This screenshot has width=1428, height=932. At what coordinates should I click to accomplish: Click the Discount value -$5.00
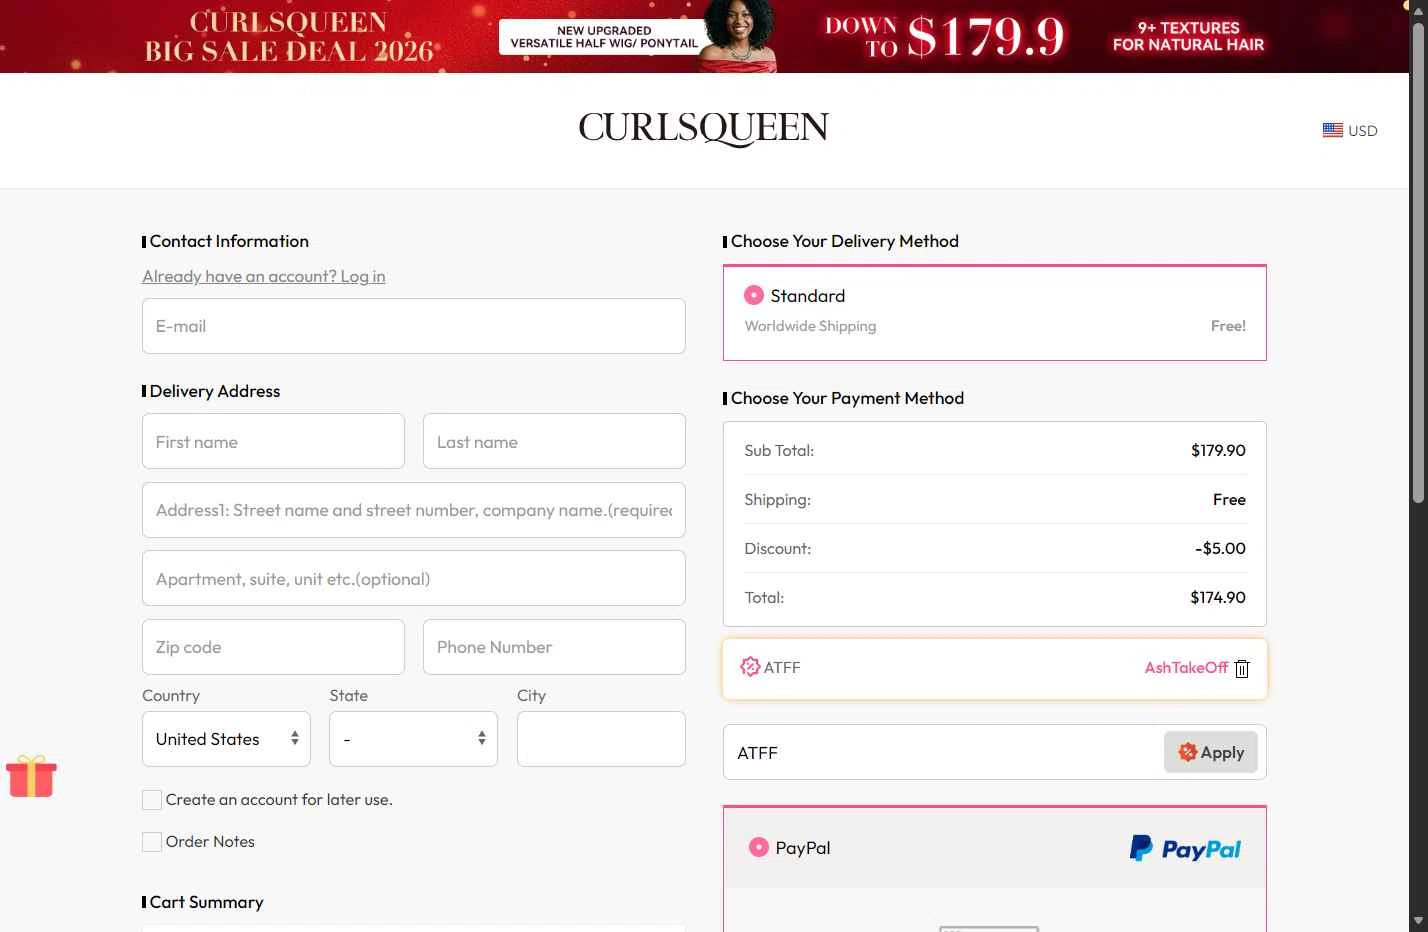point(1220,548)
